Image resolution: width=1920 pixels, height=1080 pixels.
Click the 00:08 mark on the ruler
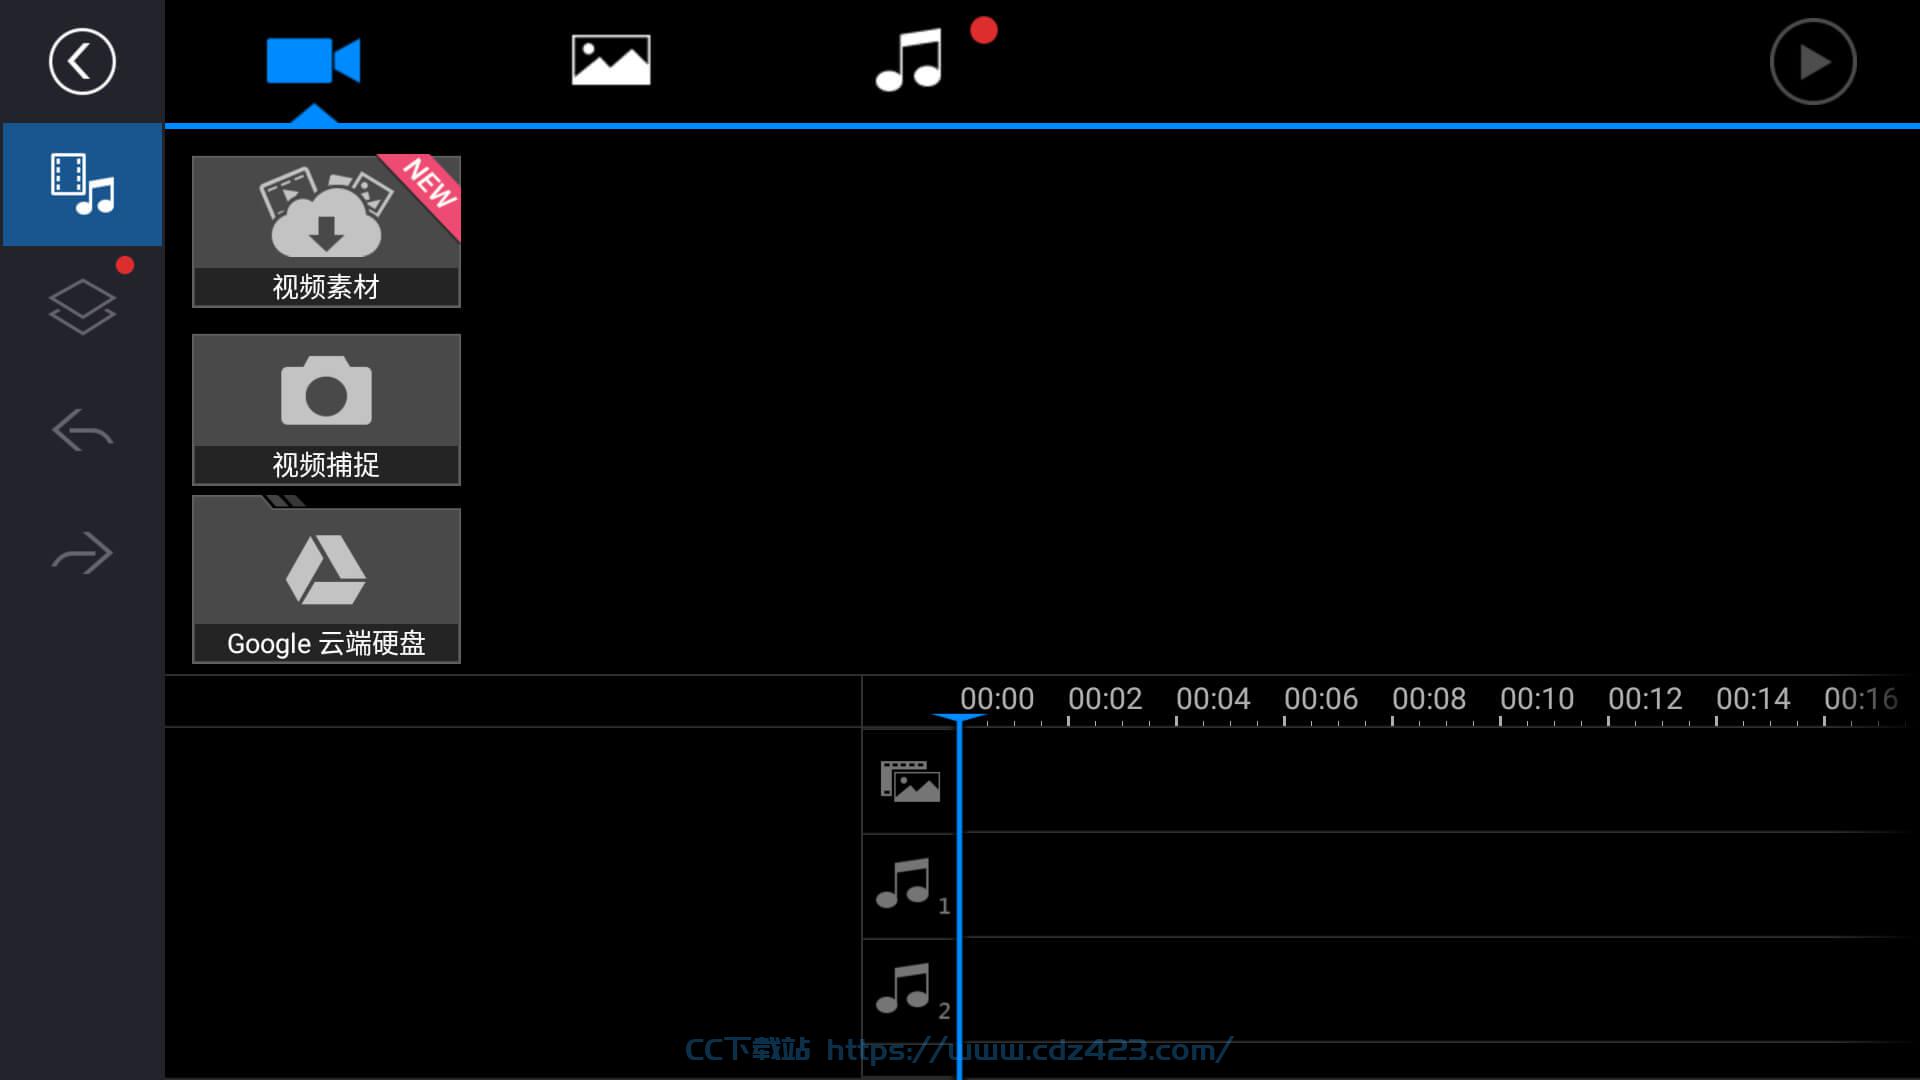(1429, 698)
